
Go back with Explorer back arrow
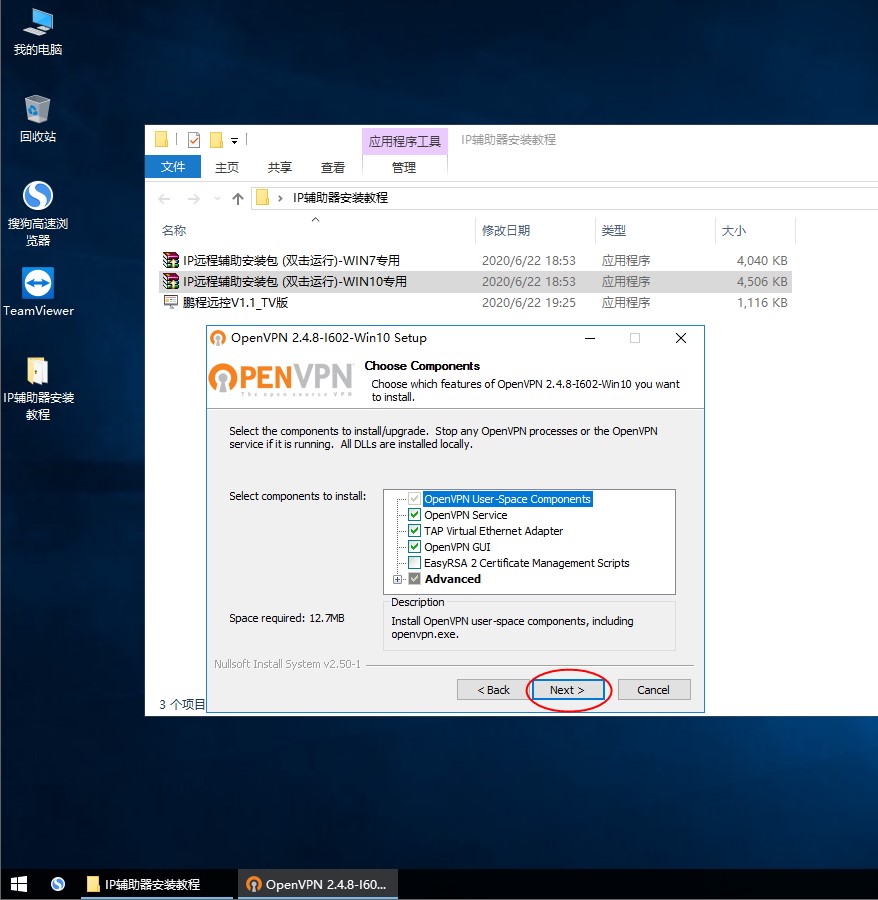pyautogui.click(x=164, y=199)
